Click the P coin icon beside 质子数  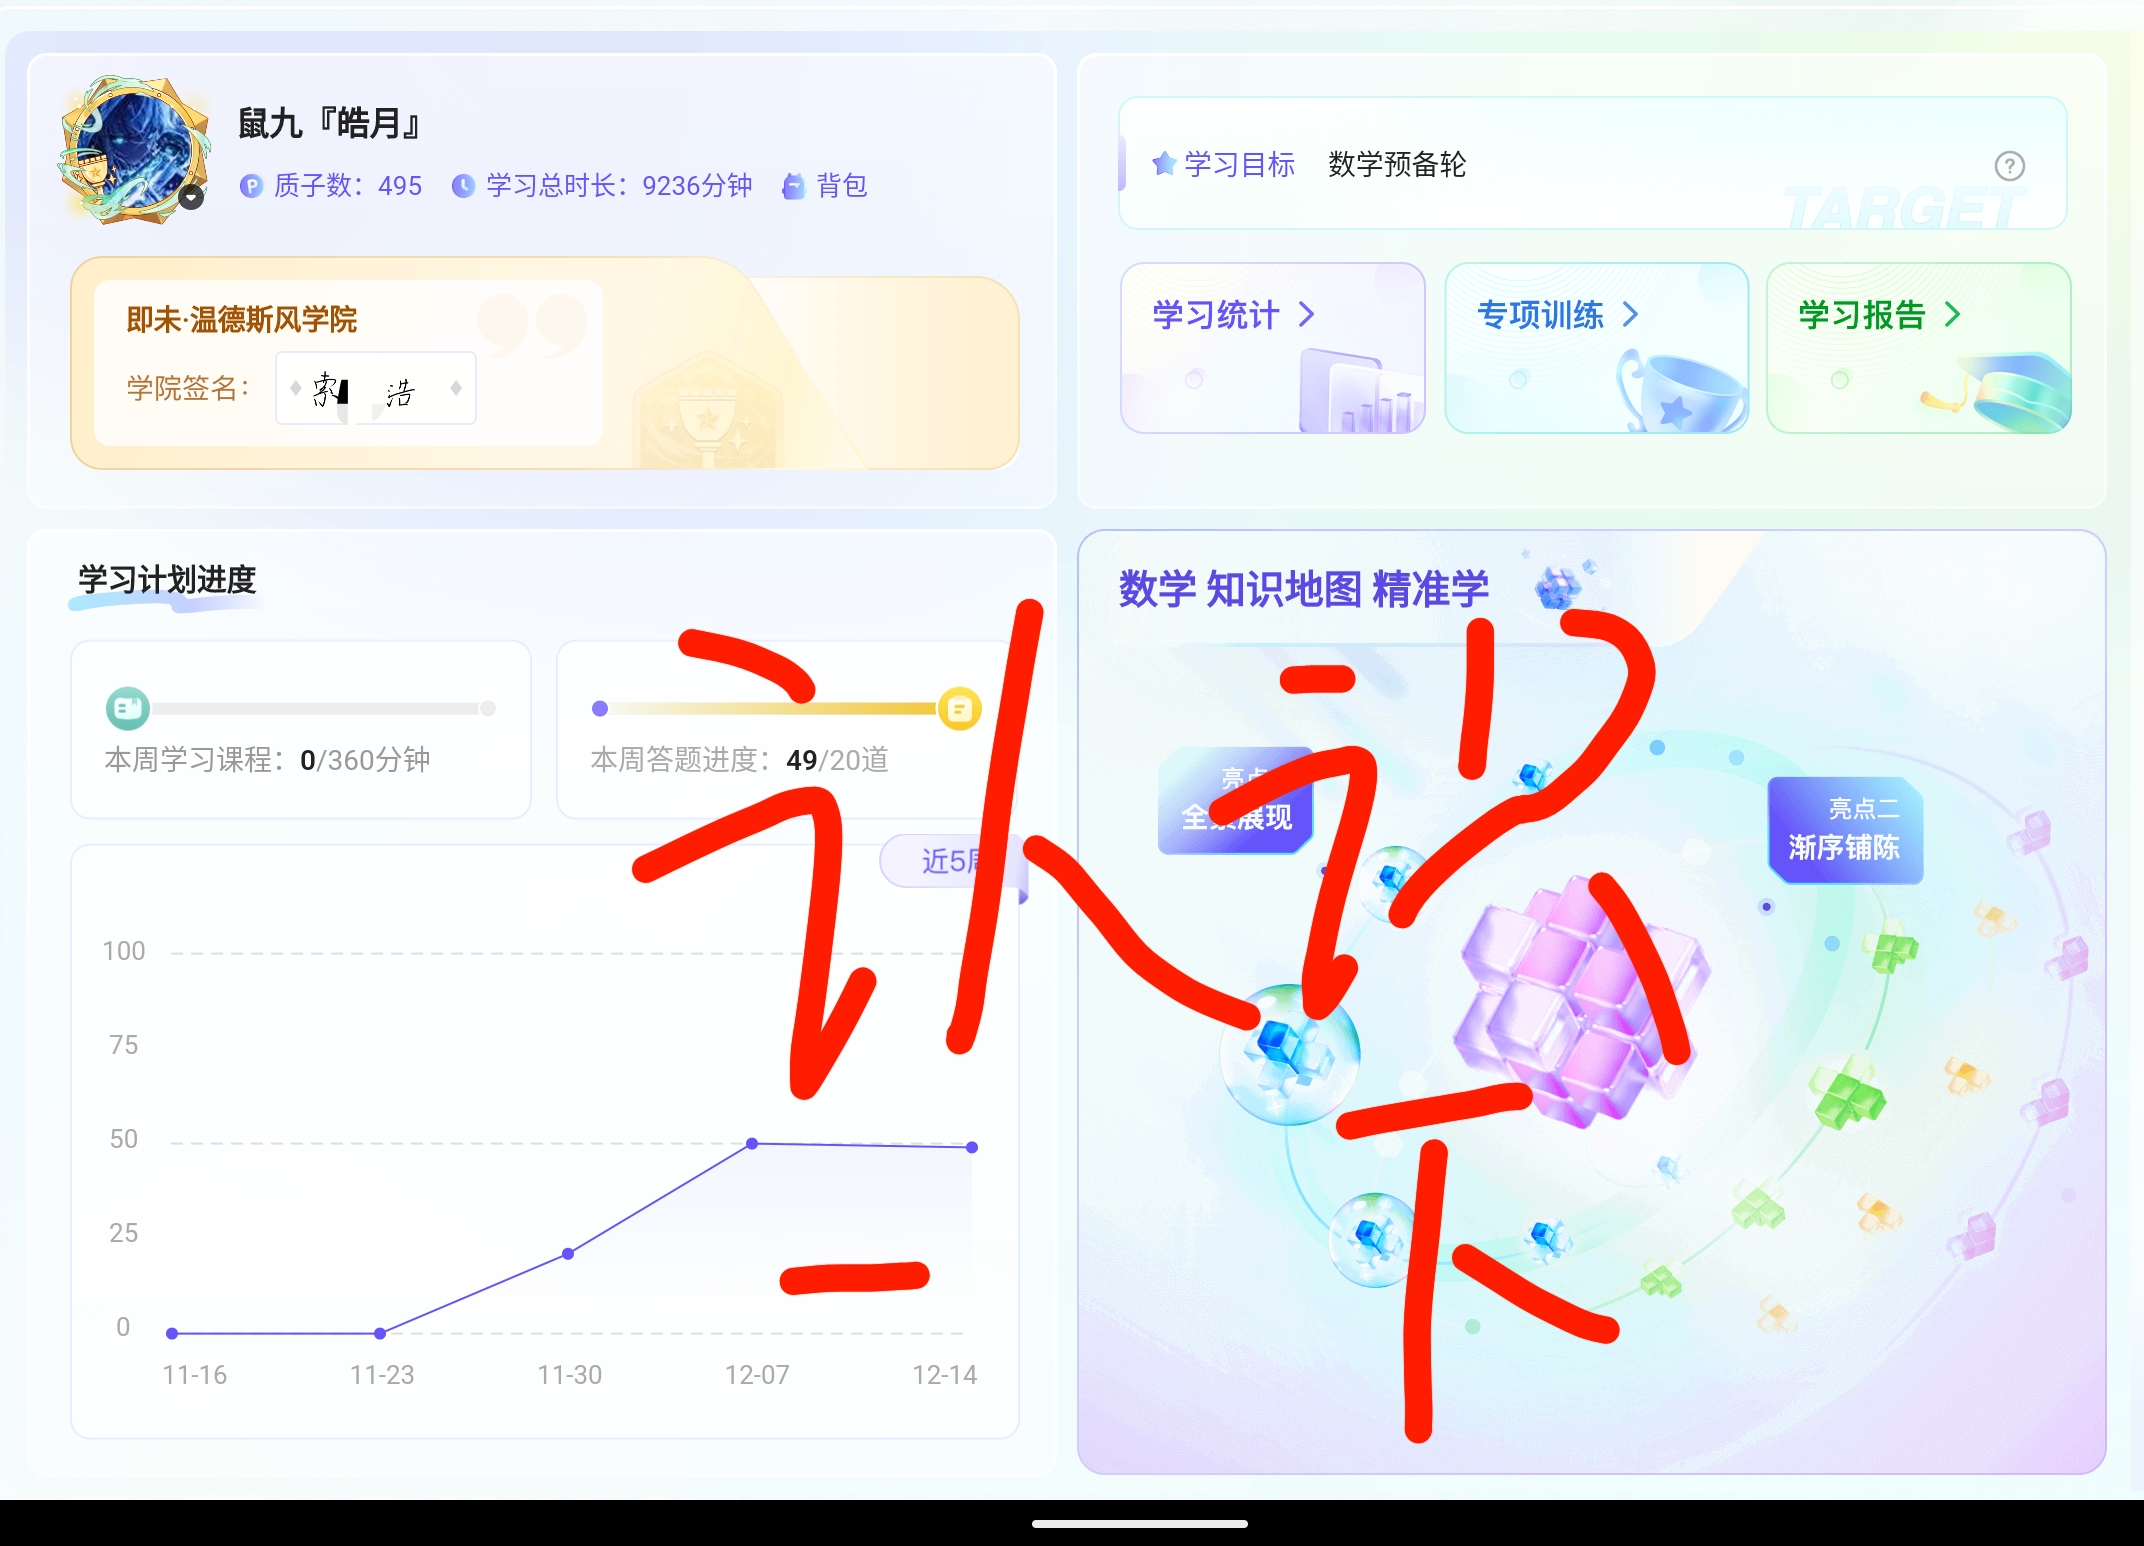point(254,186)
